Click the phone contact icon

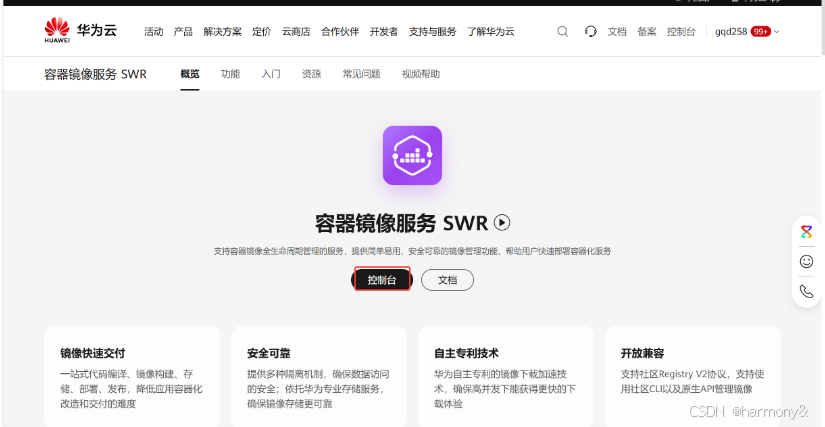pos(807,291)
